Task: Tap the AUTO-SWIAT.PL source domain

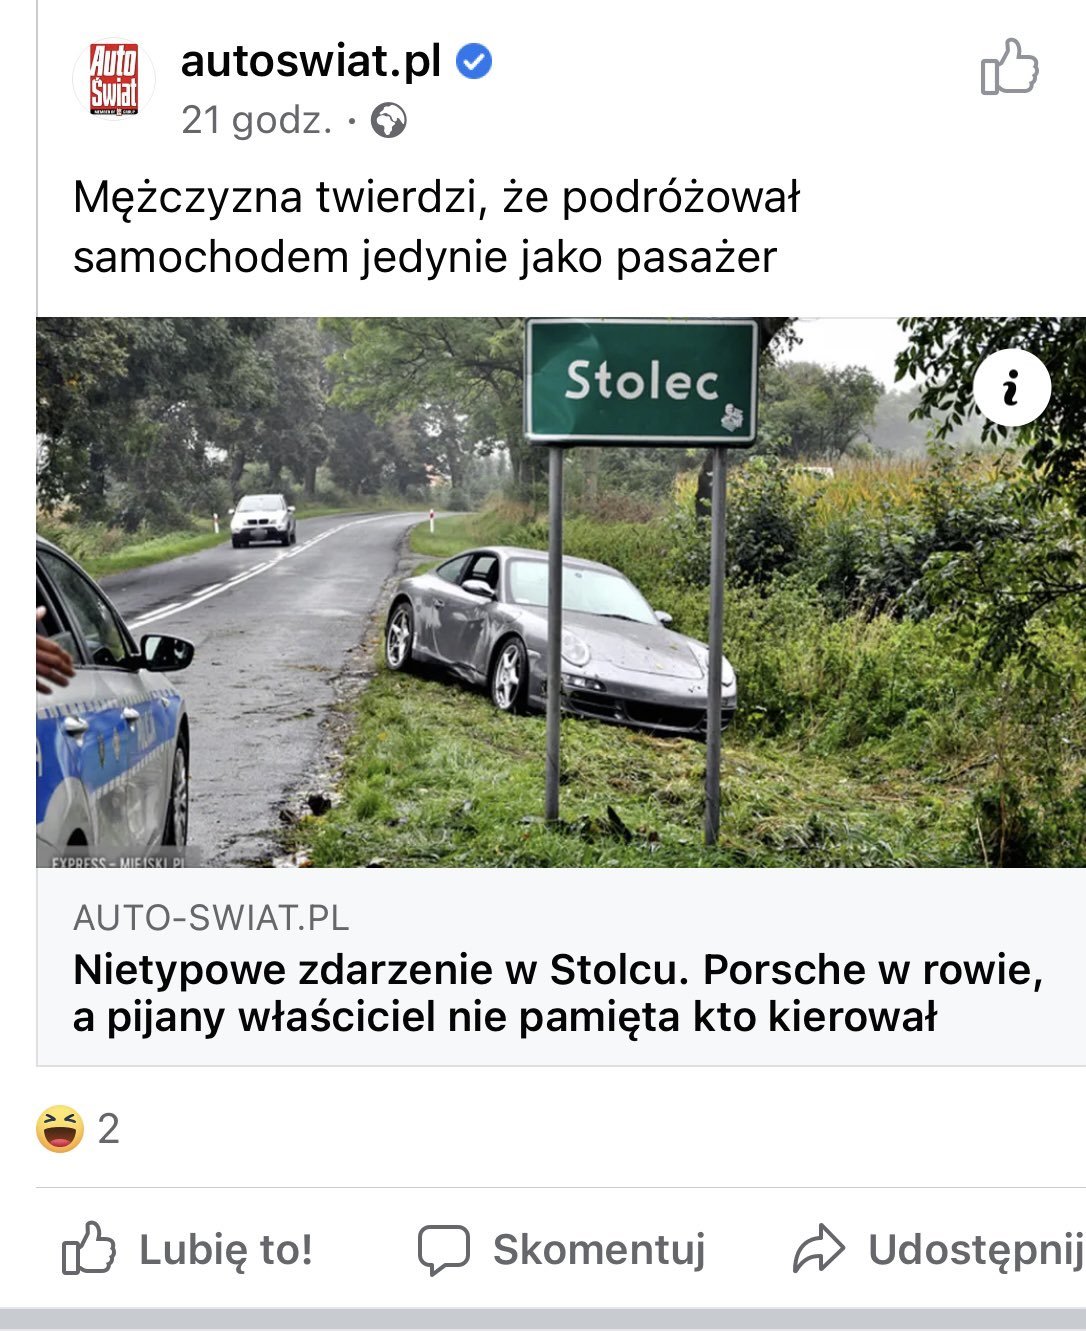Action: click(x=211, y=918)
